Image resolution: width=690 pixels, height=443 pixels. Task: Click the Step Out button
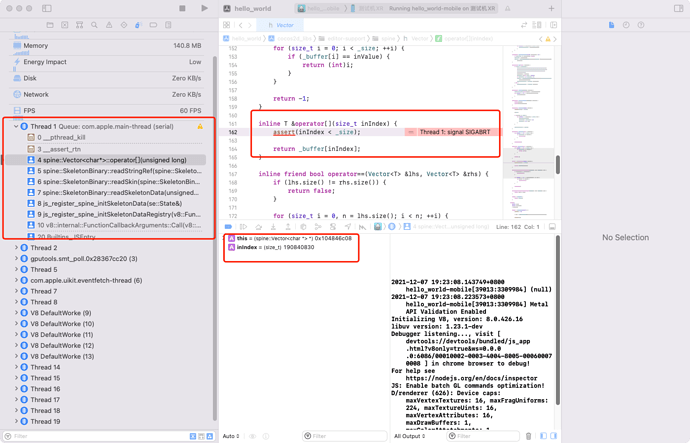pos(288,227)
